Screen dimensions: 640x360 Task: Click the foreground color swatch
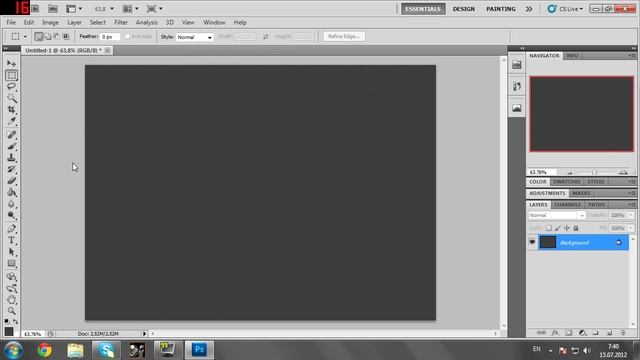(9, 331)
